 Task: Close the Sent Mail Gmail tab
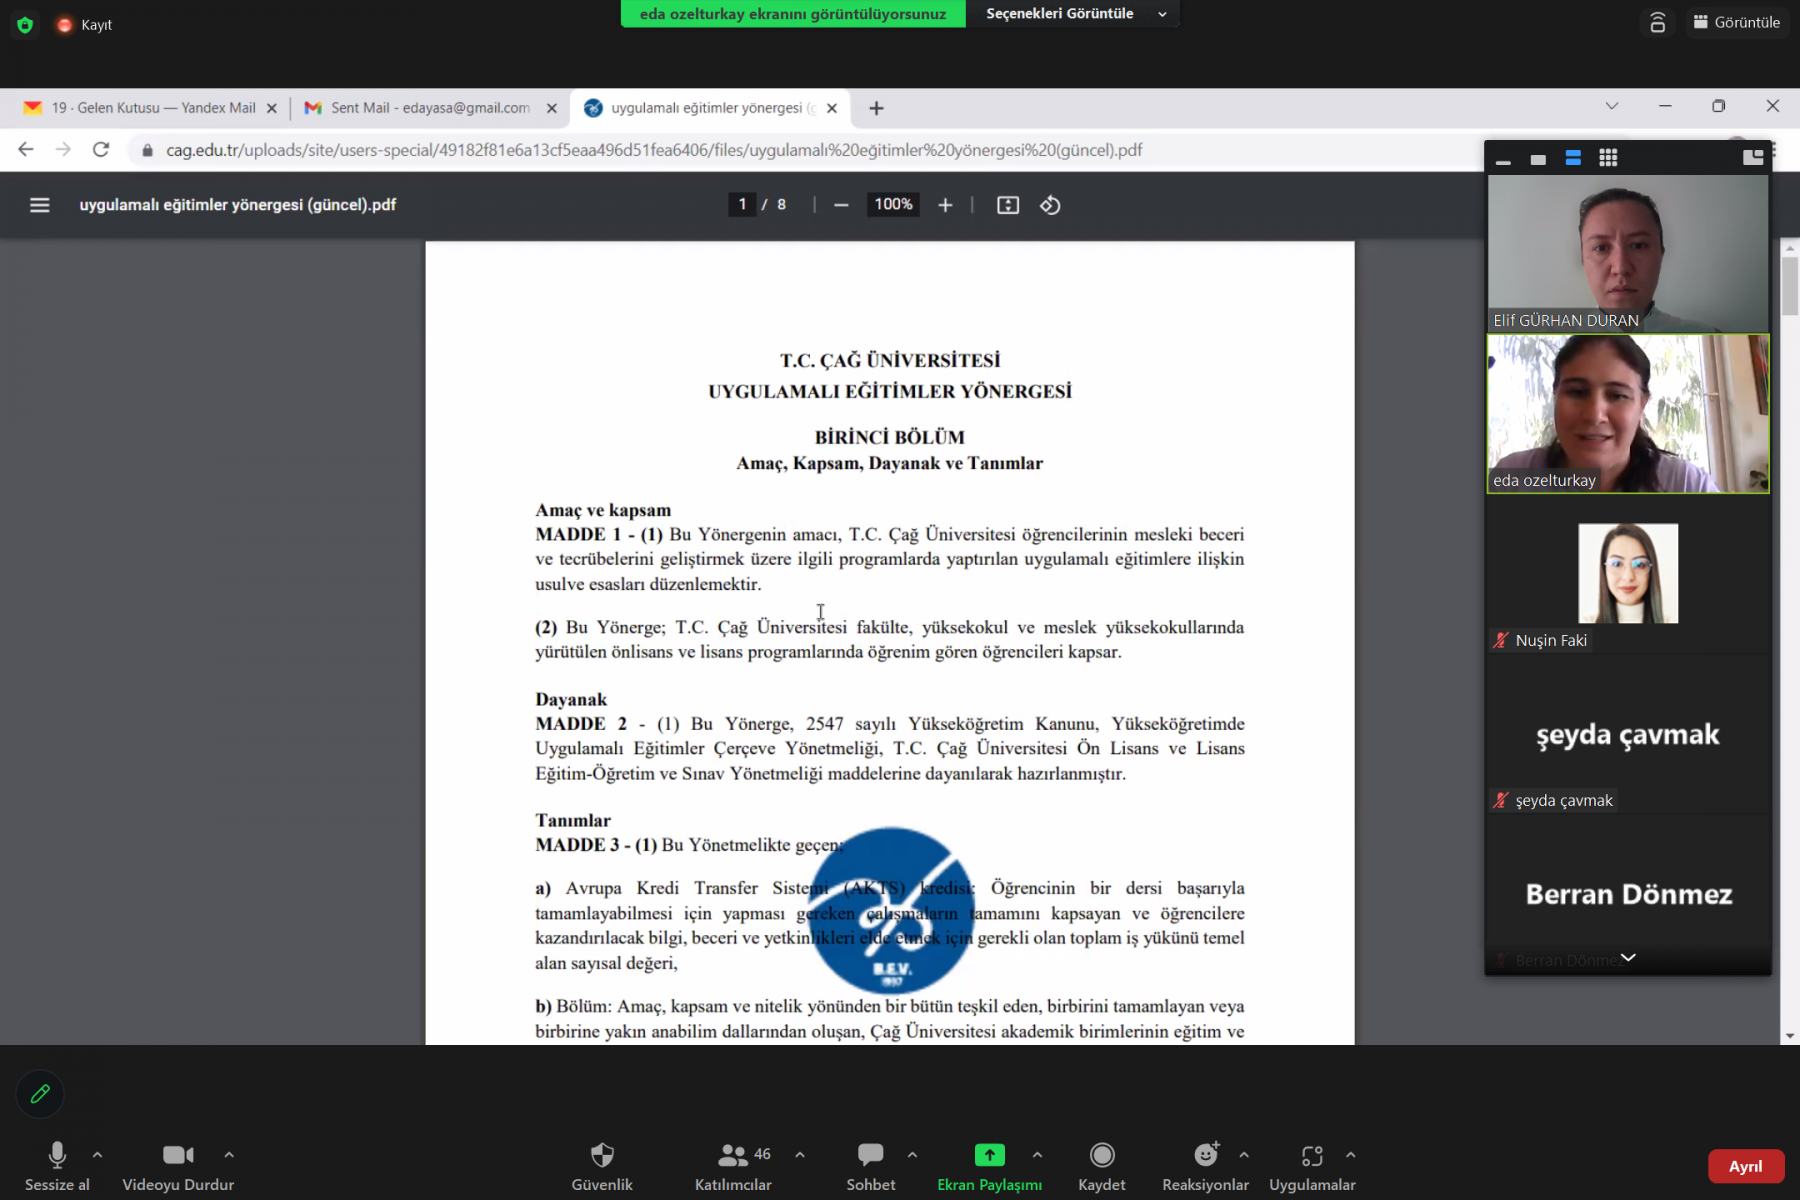(552, 108)
